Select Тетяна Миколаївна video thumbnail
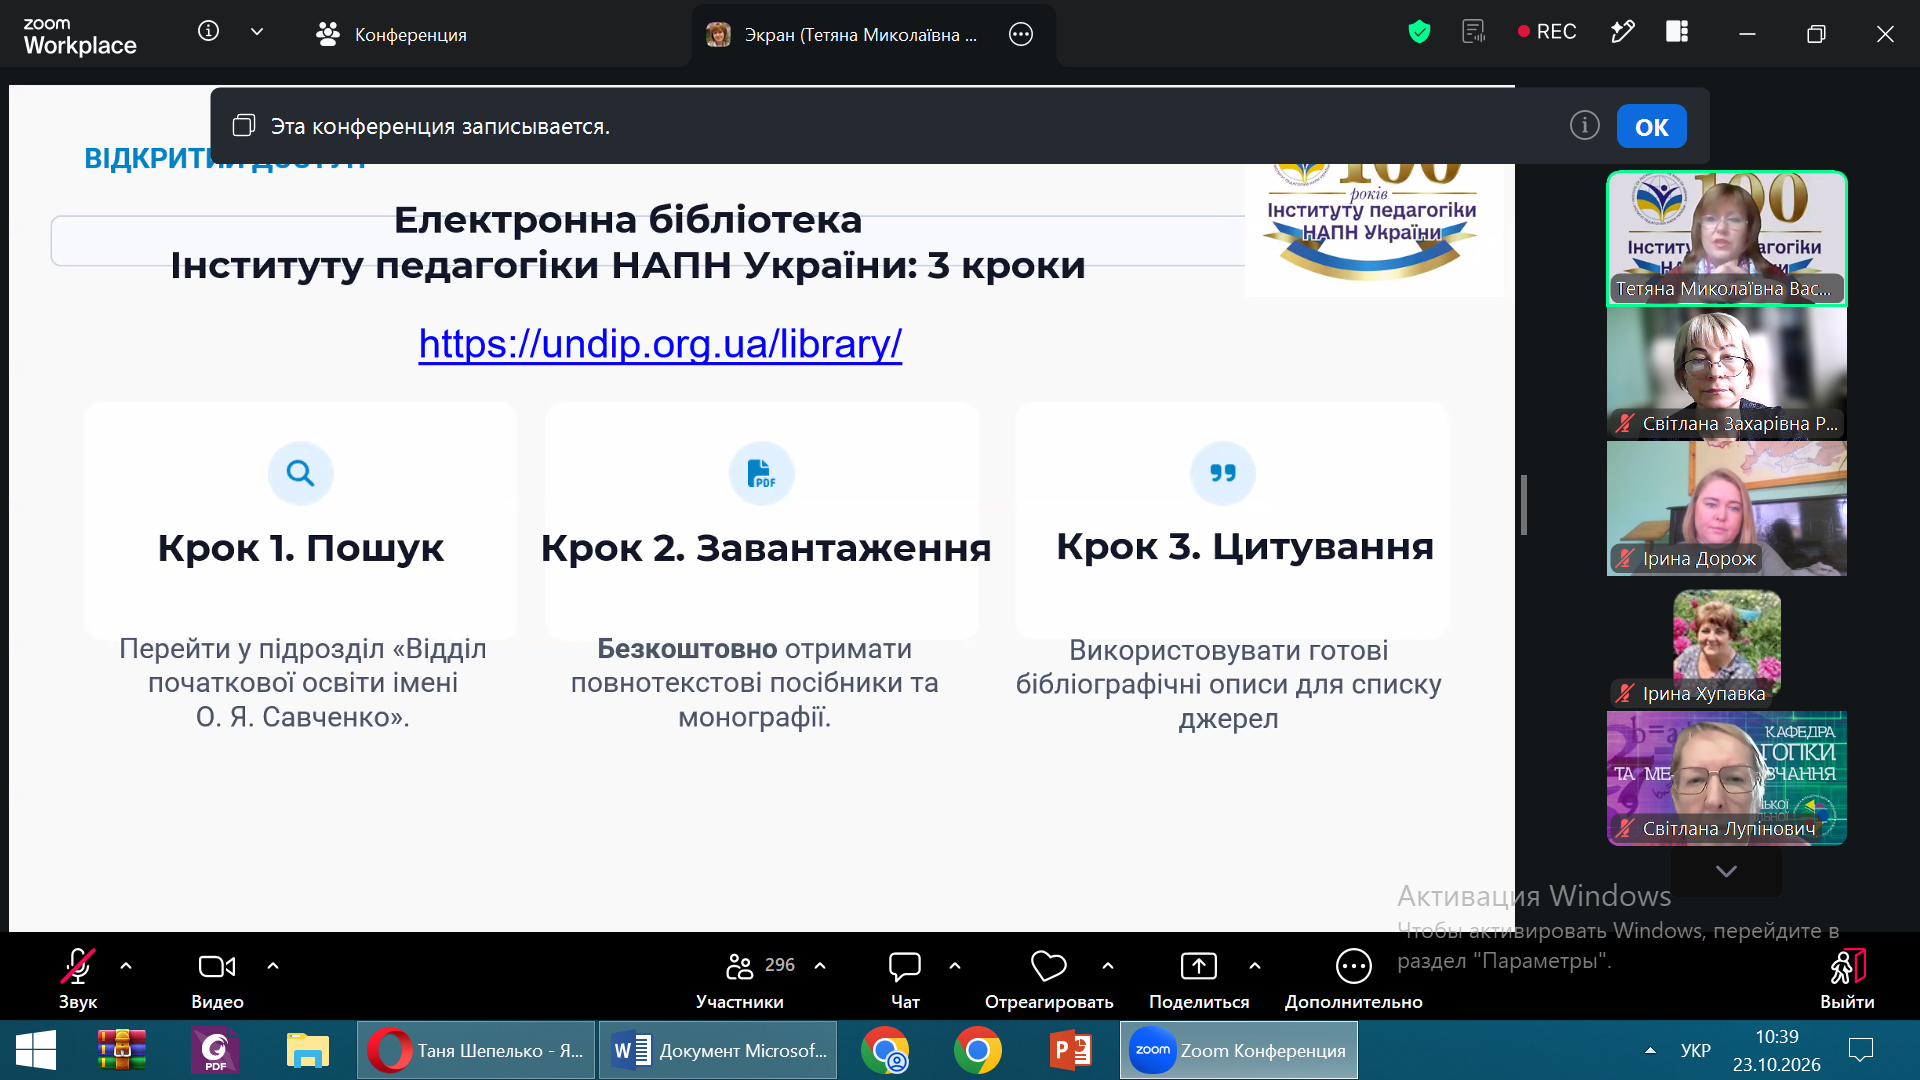 pyautogui.click(x=1726, y=238)
